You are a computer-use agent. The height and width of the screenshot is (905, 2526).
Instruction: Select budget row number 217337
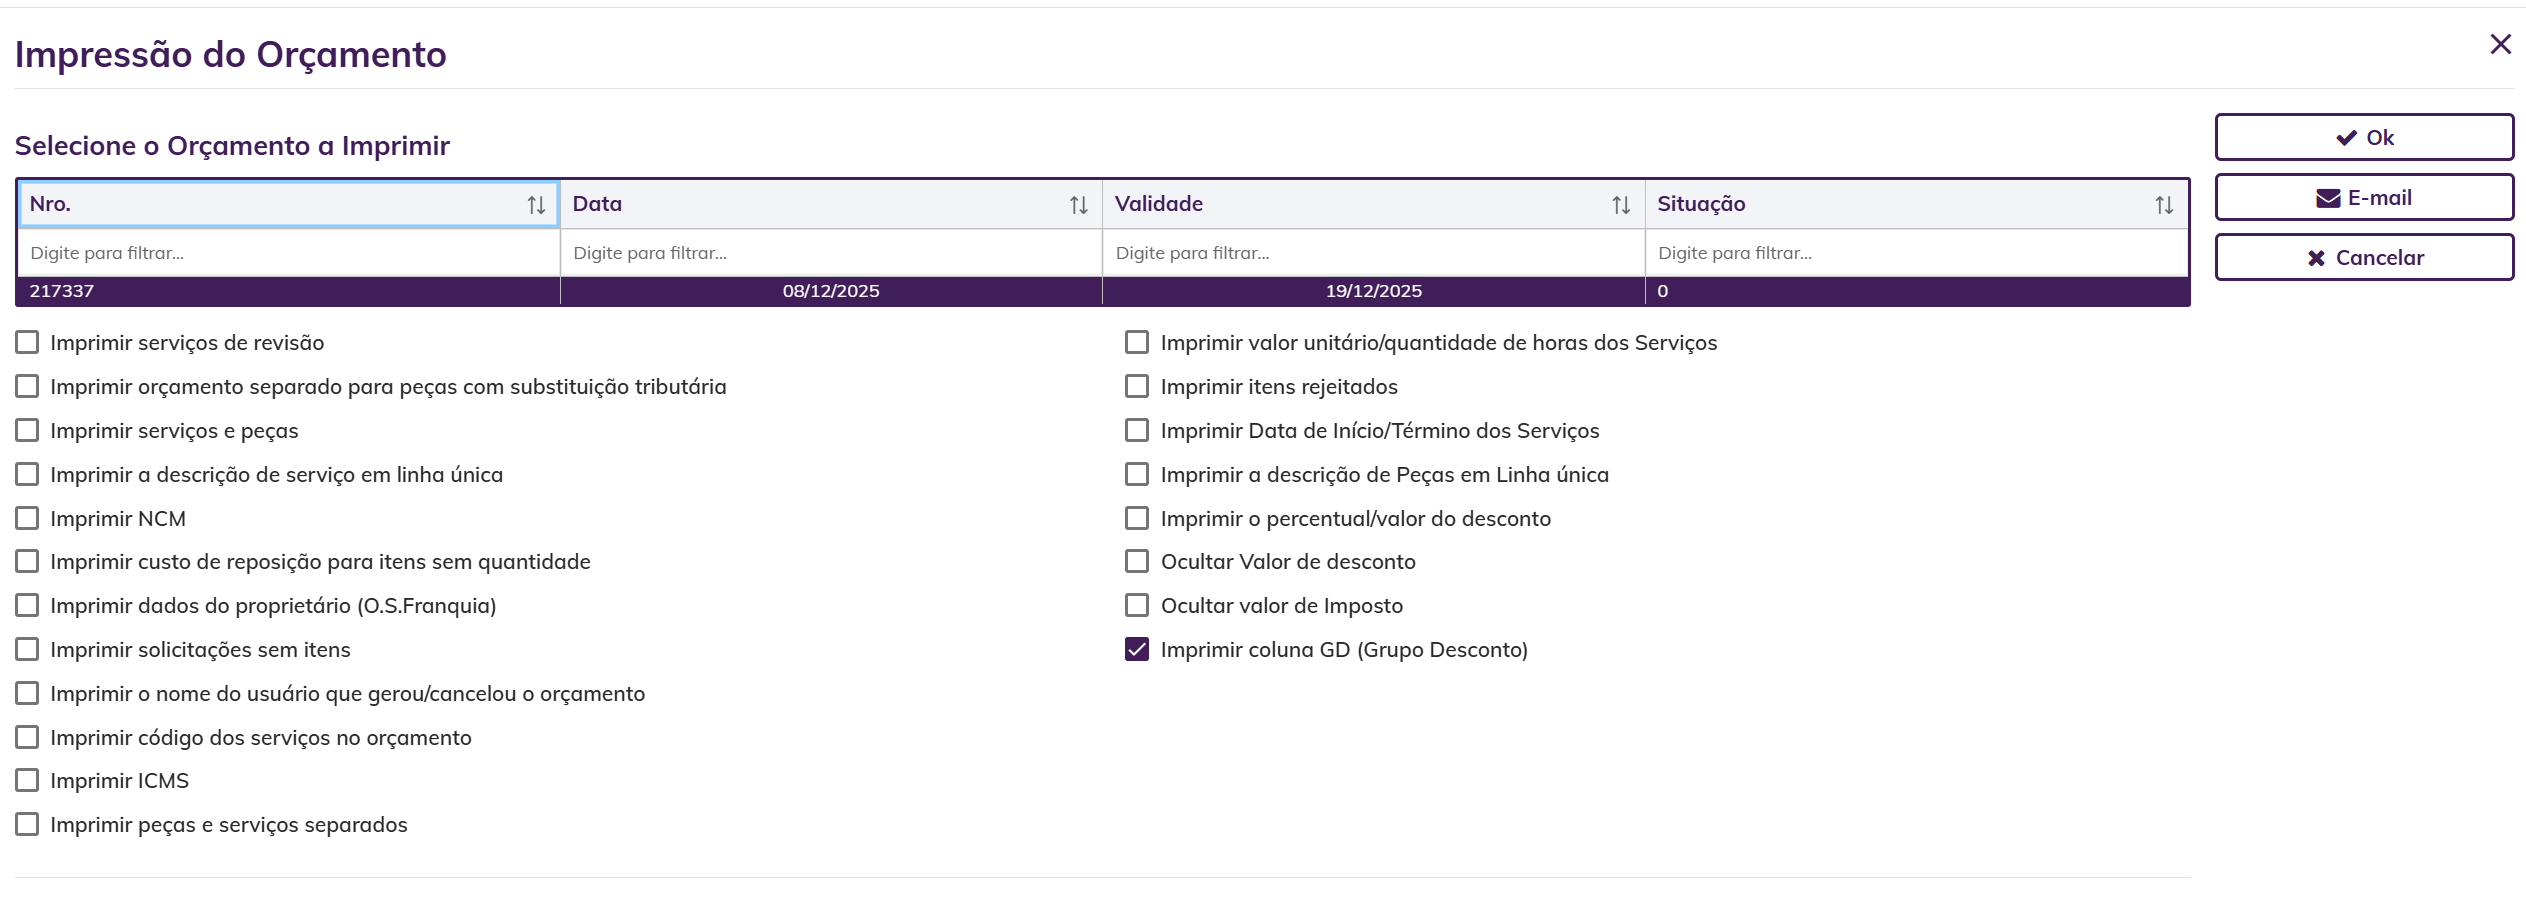[287, 291]
